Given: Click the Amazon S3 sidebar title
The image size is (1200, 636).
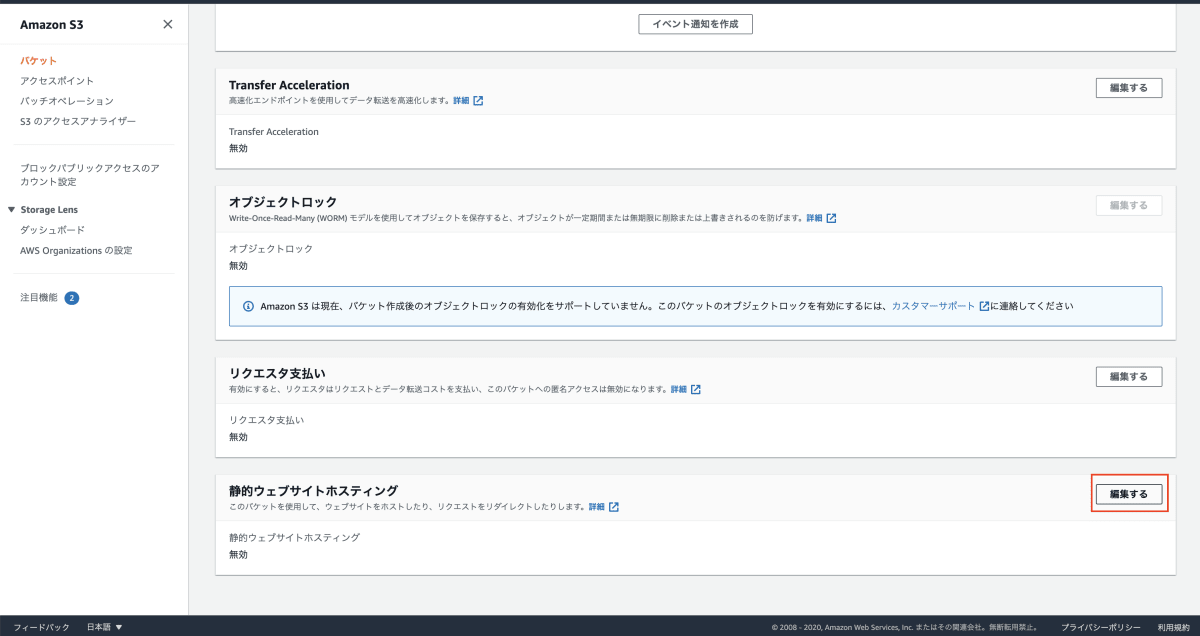Looking at the screenshot, I should 51,25.
